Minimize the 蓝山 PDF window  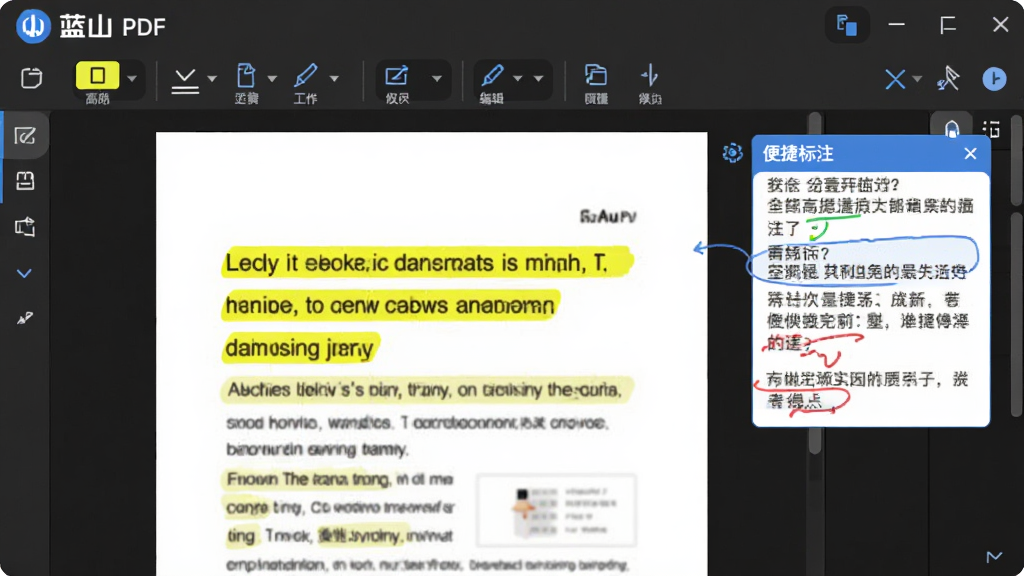click(x=897, y=25)
